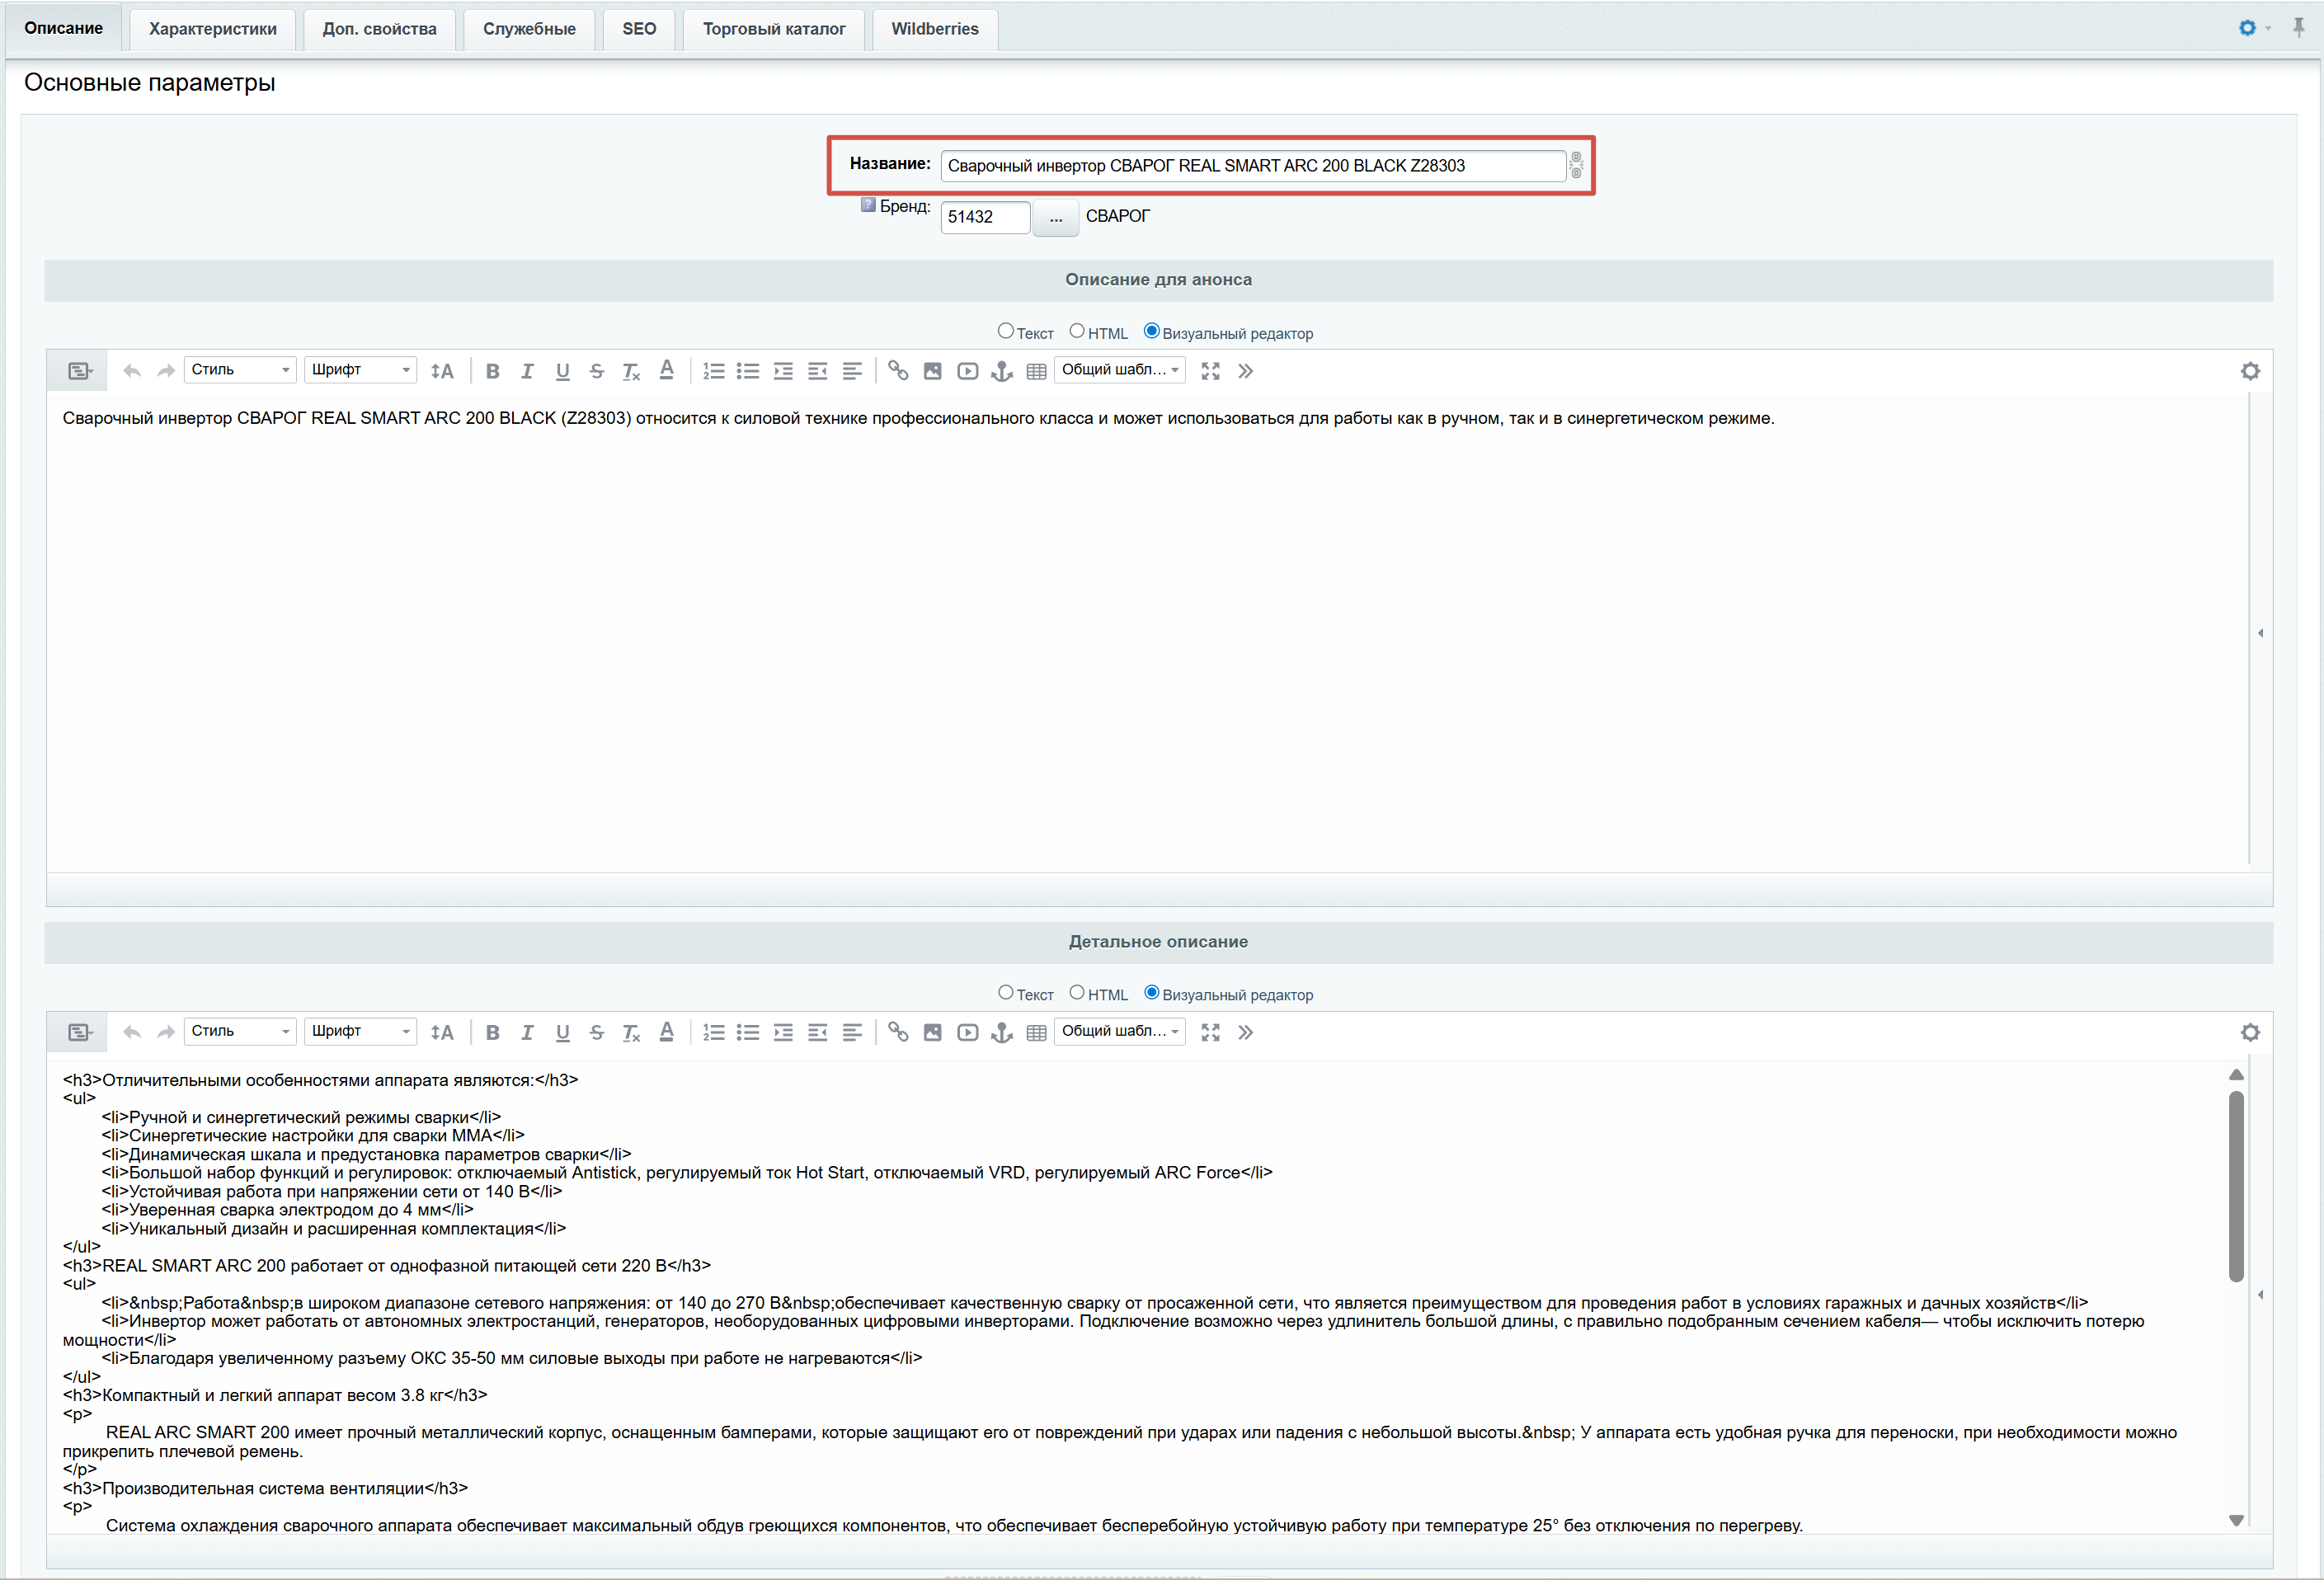Select Визуальный редактор for detailed description
This screenshot has height=1580, width=2324.
[x=1152, y=993]
